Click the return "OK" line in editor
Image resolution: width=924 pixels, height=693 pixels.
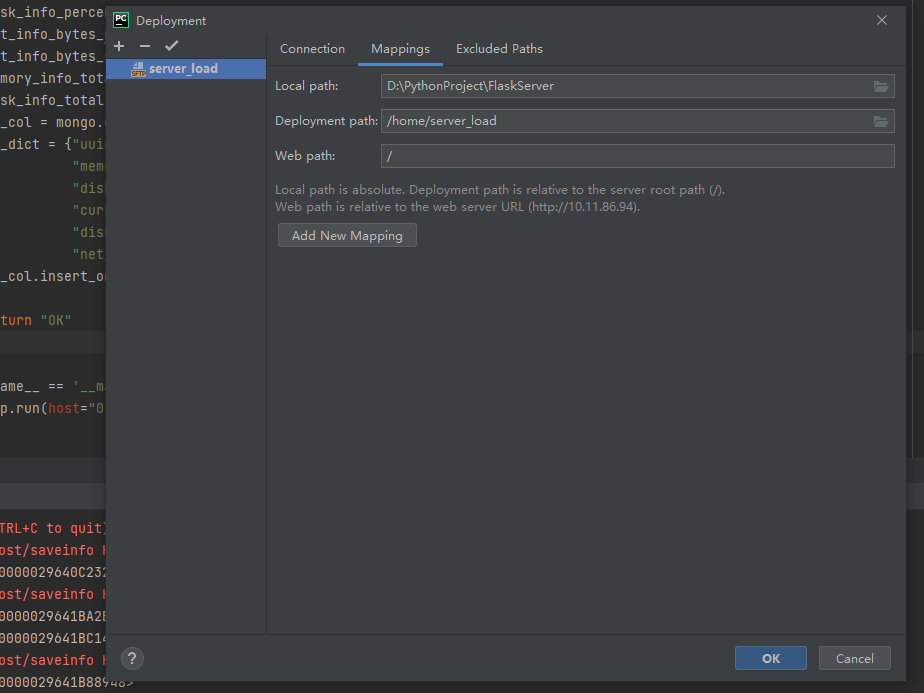click(36, 321)
